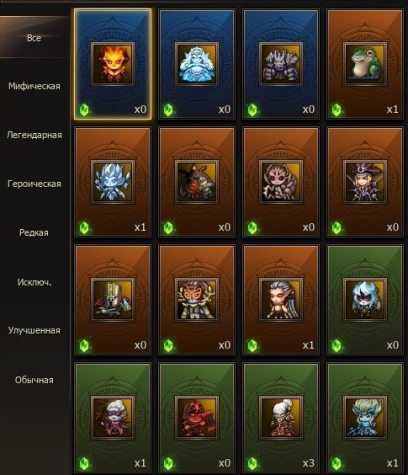Open the armored knight helmet card
The width and height of the screenshot is (408, 475).
point(113,300)
